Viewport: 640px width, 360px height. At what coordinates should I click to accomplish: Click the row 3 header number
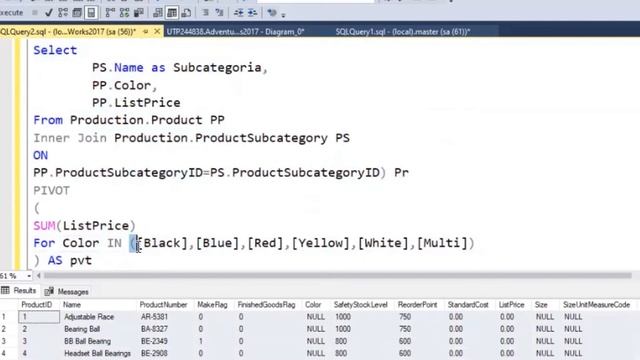tap(4, 341)
